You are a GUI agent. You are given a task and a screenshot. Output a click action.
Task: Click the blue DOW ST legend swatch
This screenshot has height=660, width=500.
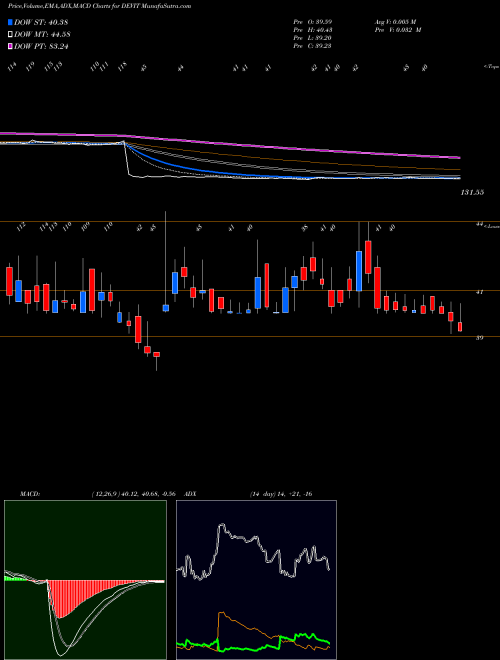(10, 22)
